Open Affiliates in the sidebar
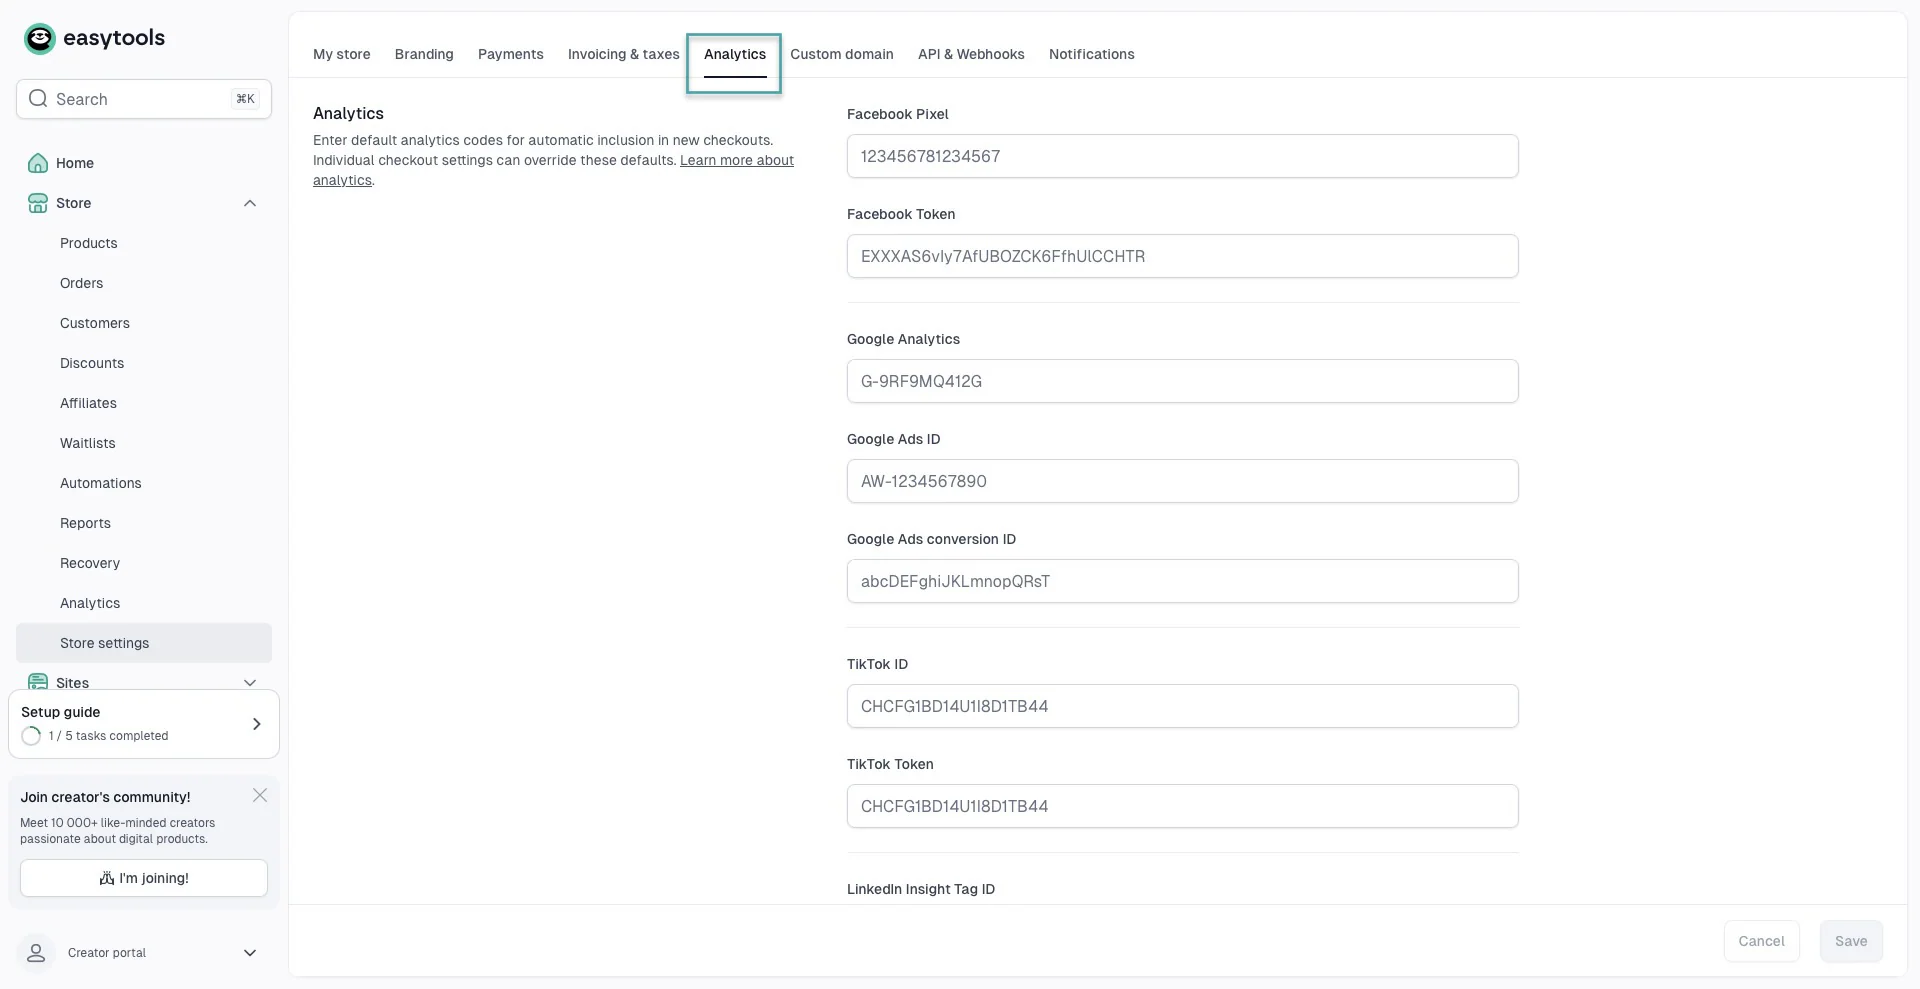1920x989 pixels. 144,403
